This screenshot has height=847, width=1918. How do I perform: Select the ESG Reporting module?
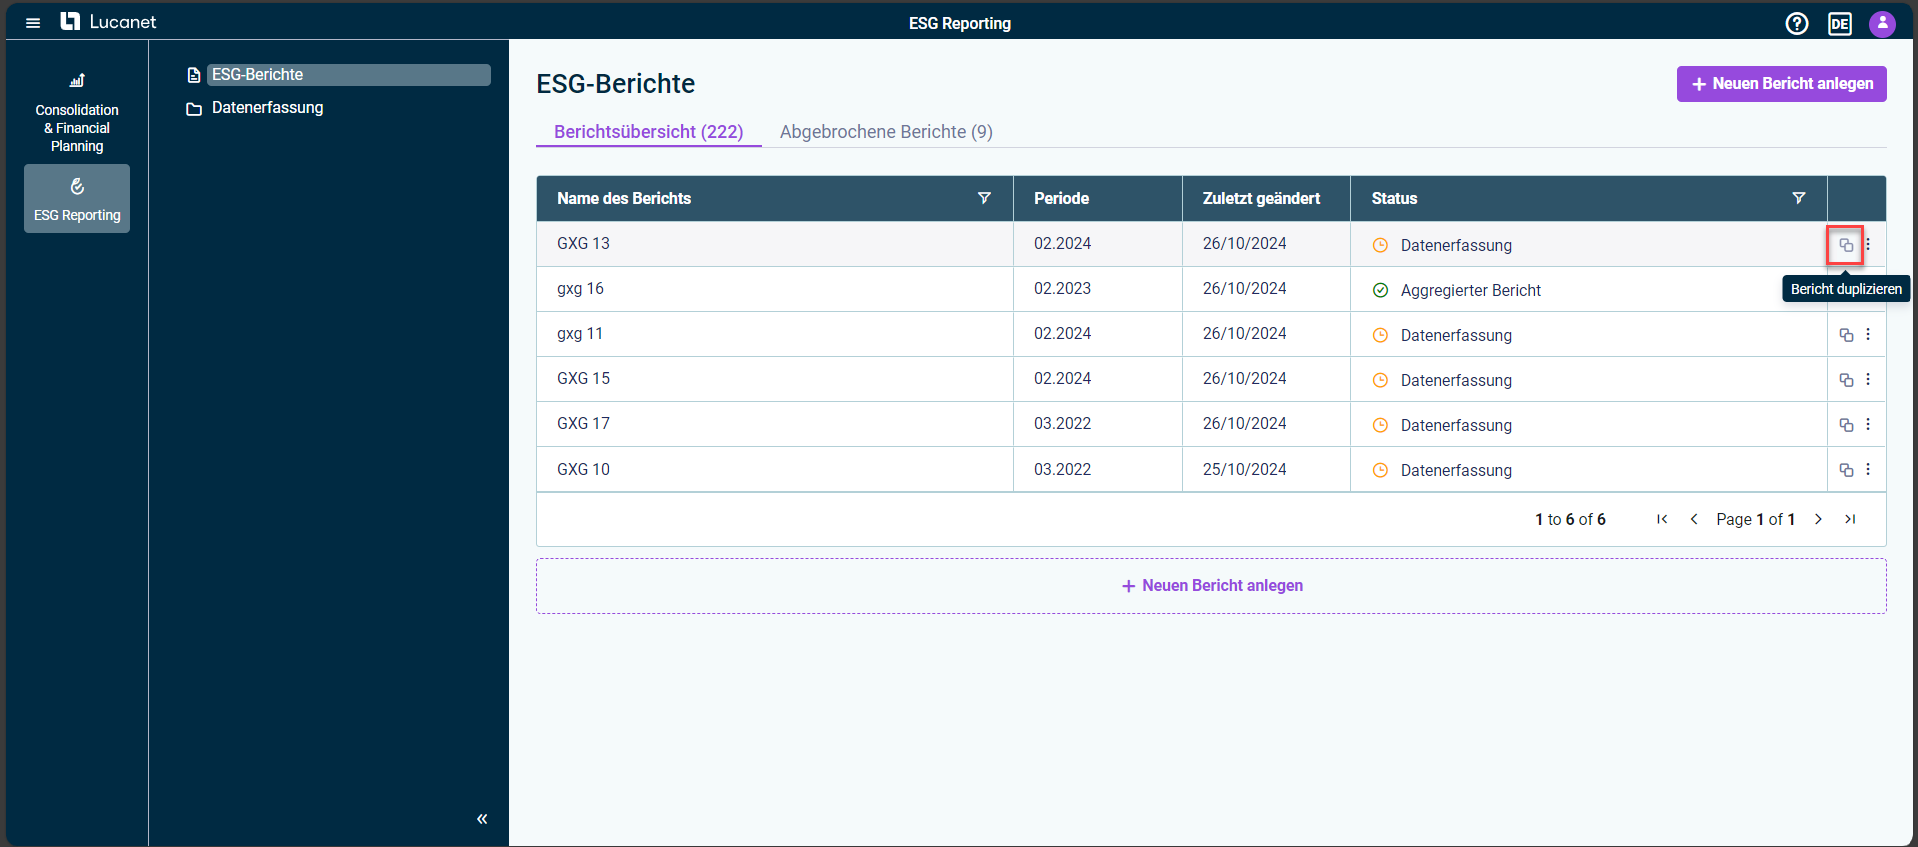(77, 199)
